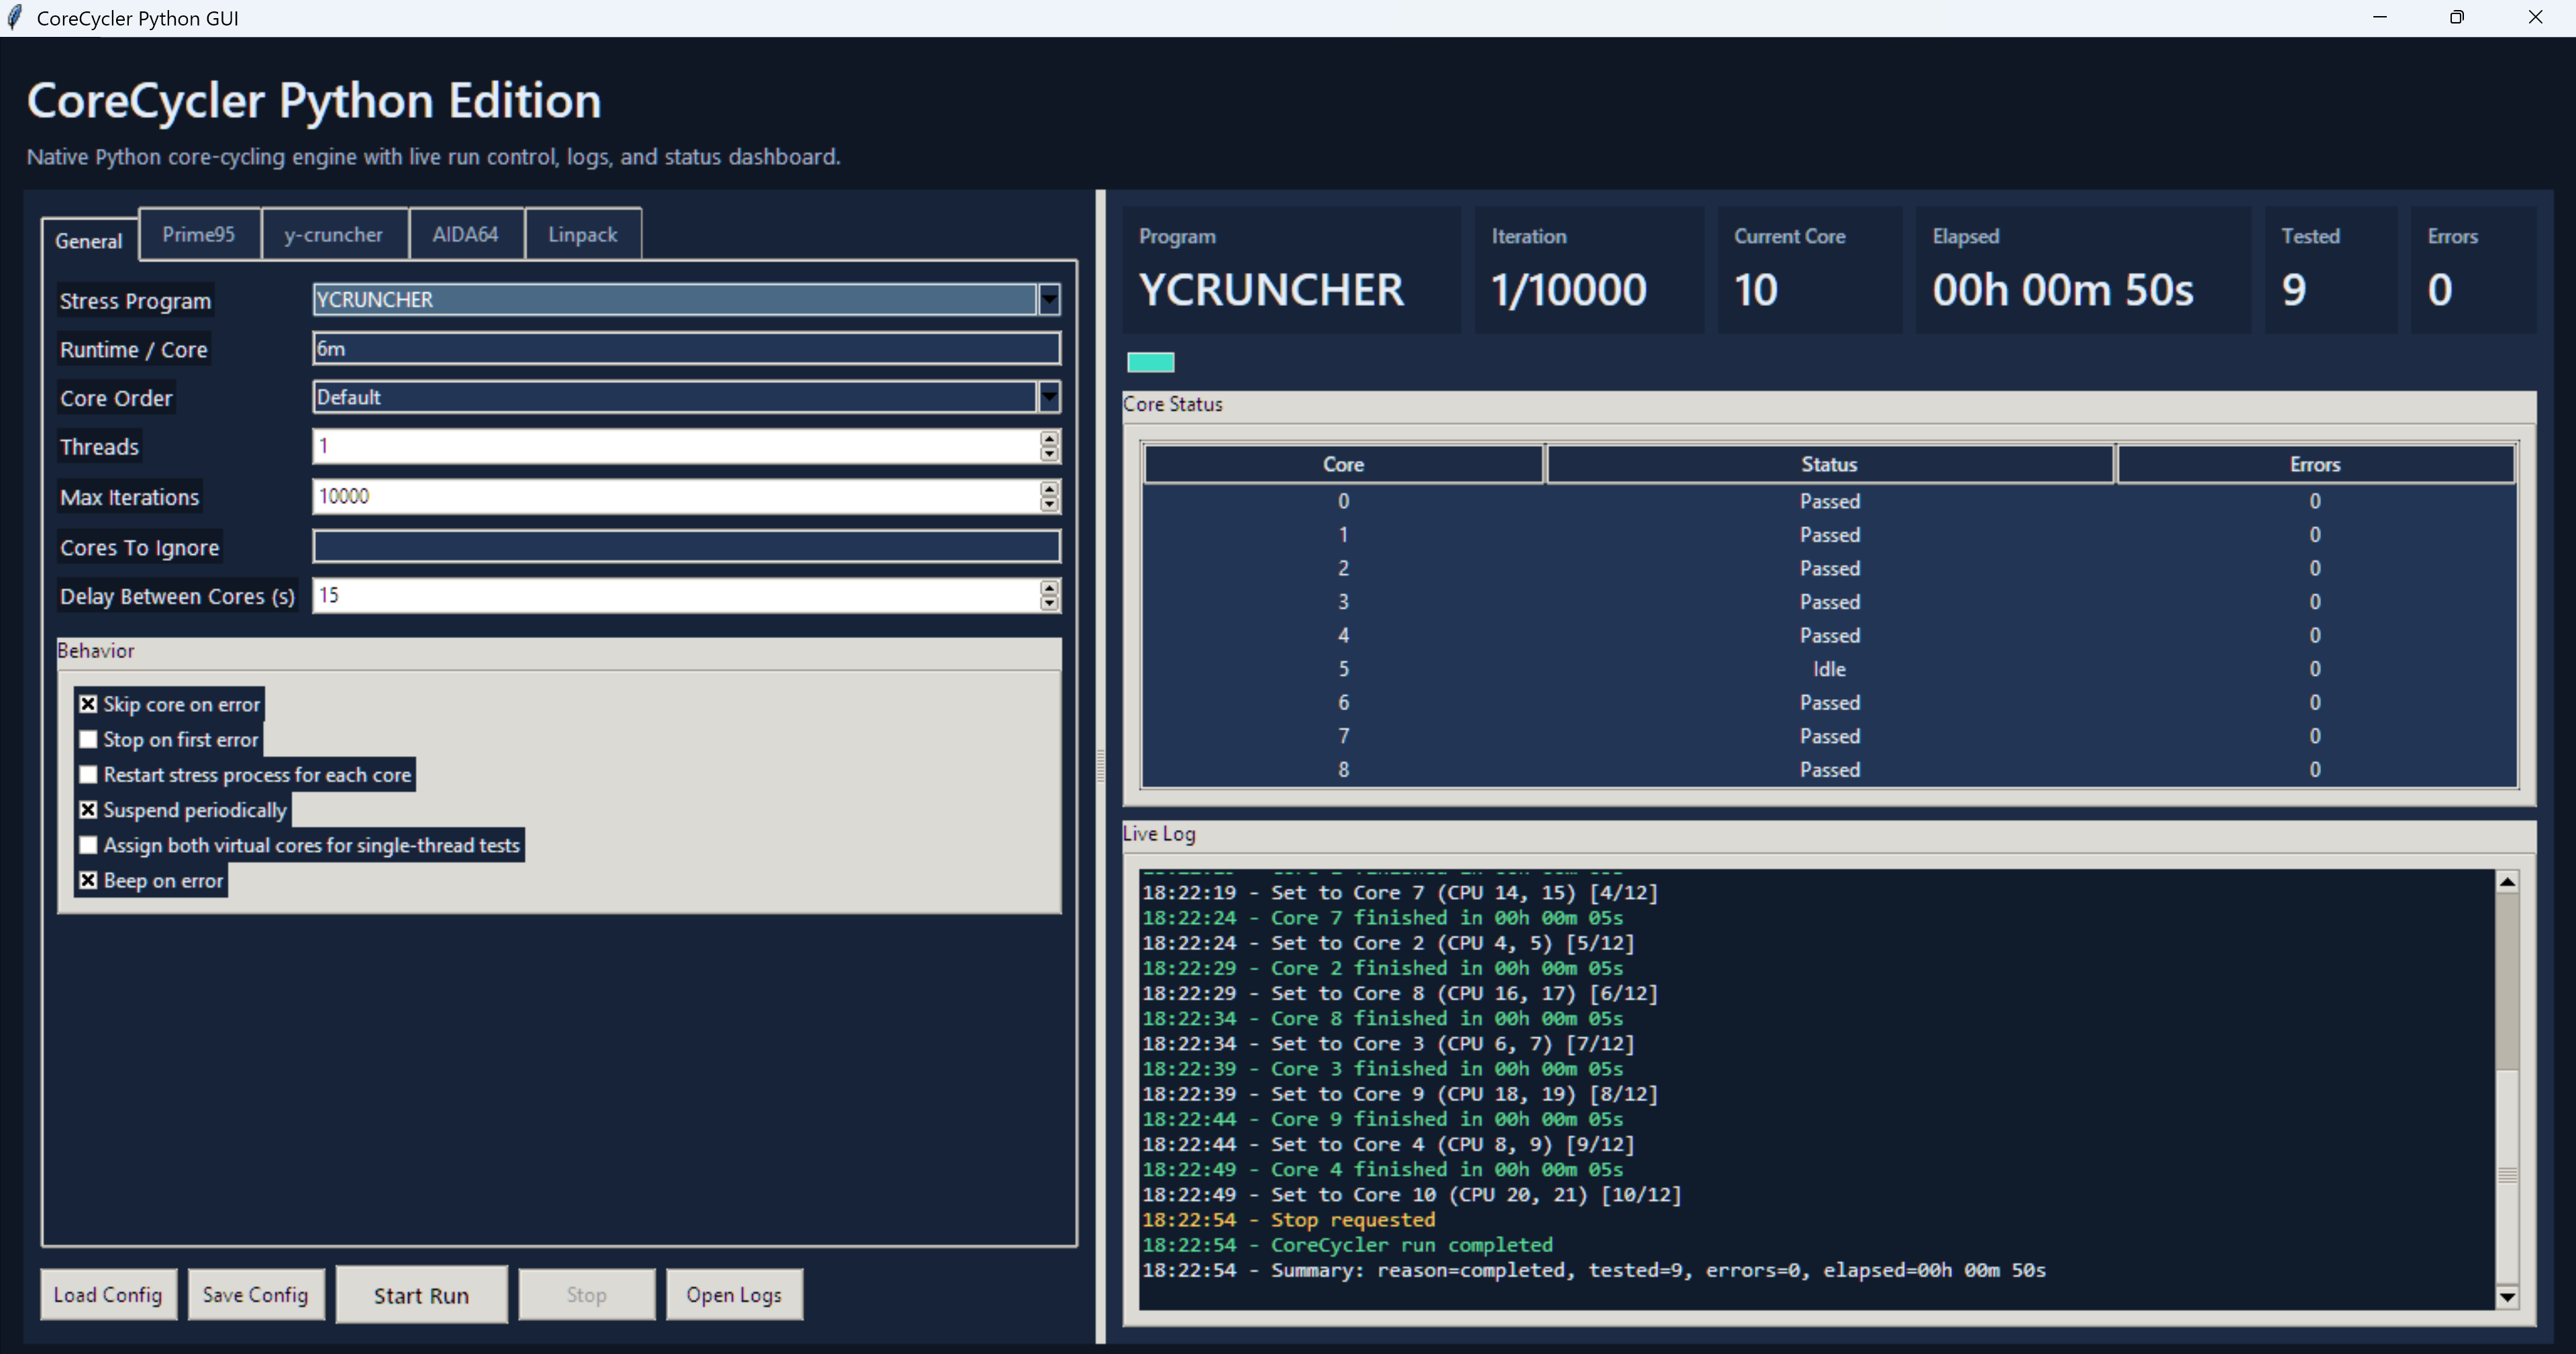Expand the Core Order combo box
The height and width of the screenshot is (1354, 2576).
[1048, 397]
